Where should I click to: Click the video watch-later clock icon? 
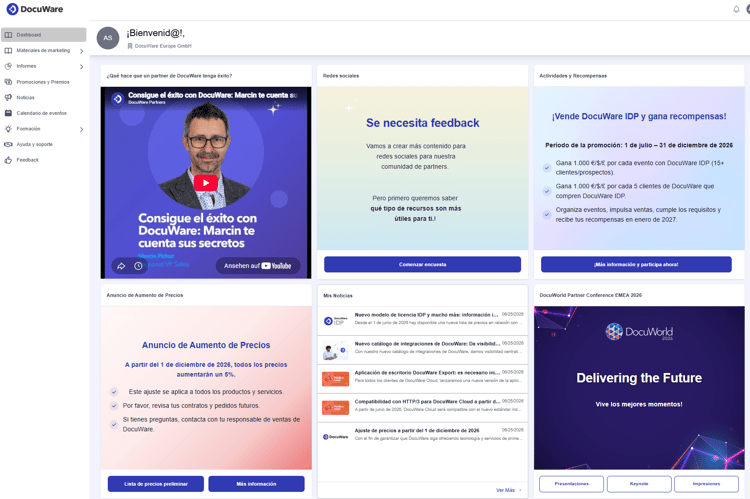[138, 266]
